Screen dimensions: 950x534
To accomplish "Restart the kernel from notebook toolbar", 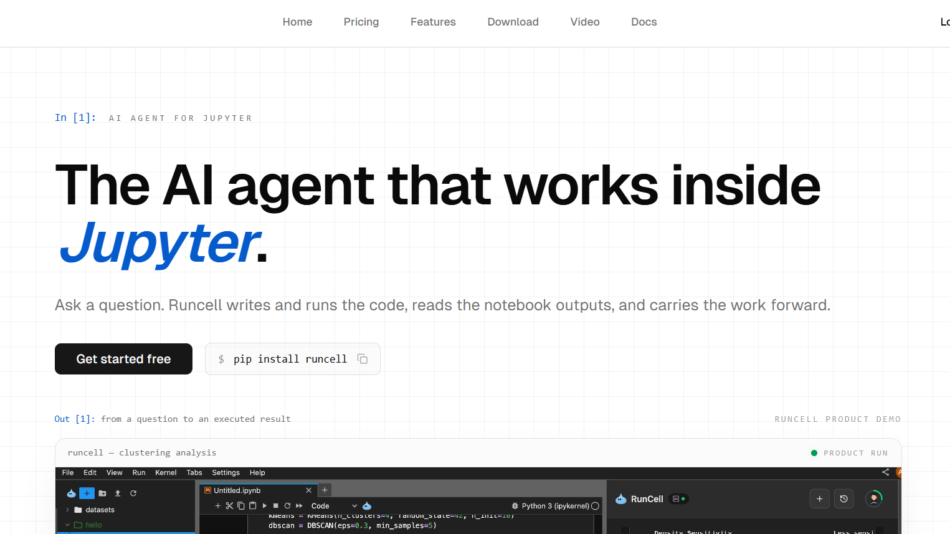I will click(x=287, y=506).
